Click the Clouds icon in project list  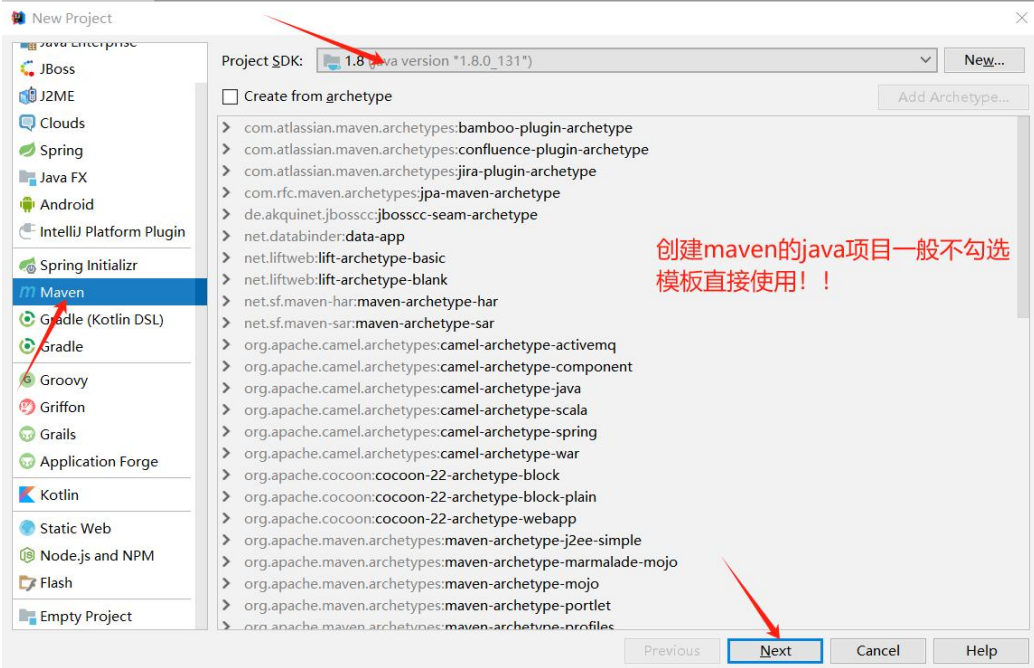[27, 123]
